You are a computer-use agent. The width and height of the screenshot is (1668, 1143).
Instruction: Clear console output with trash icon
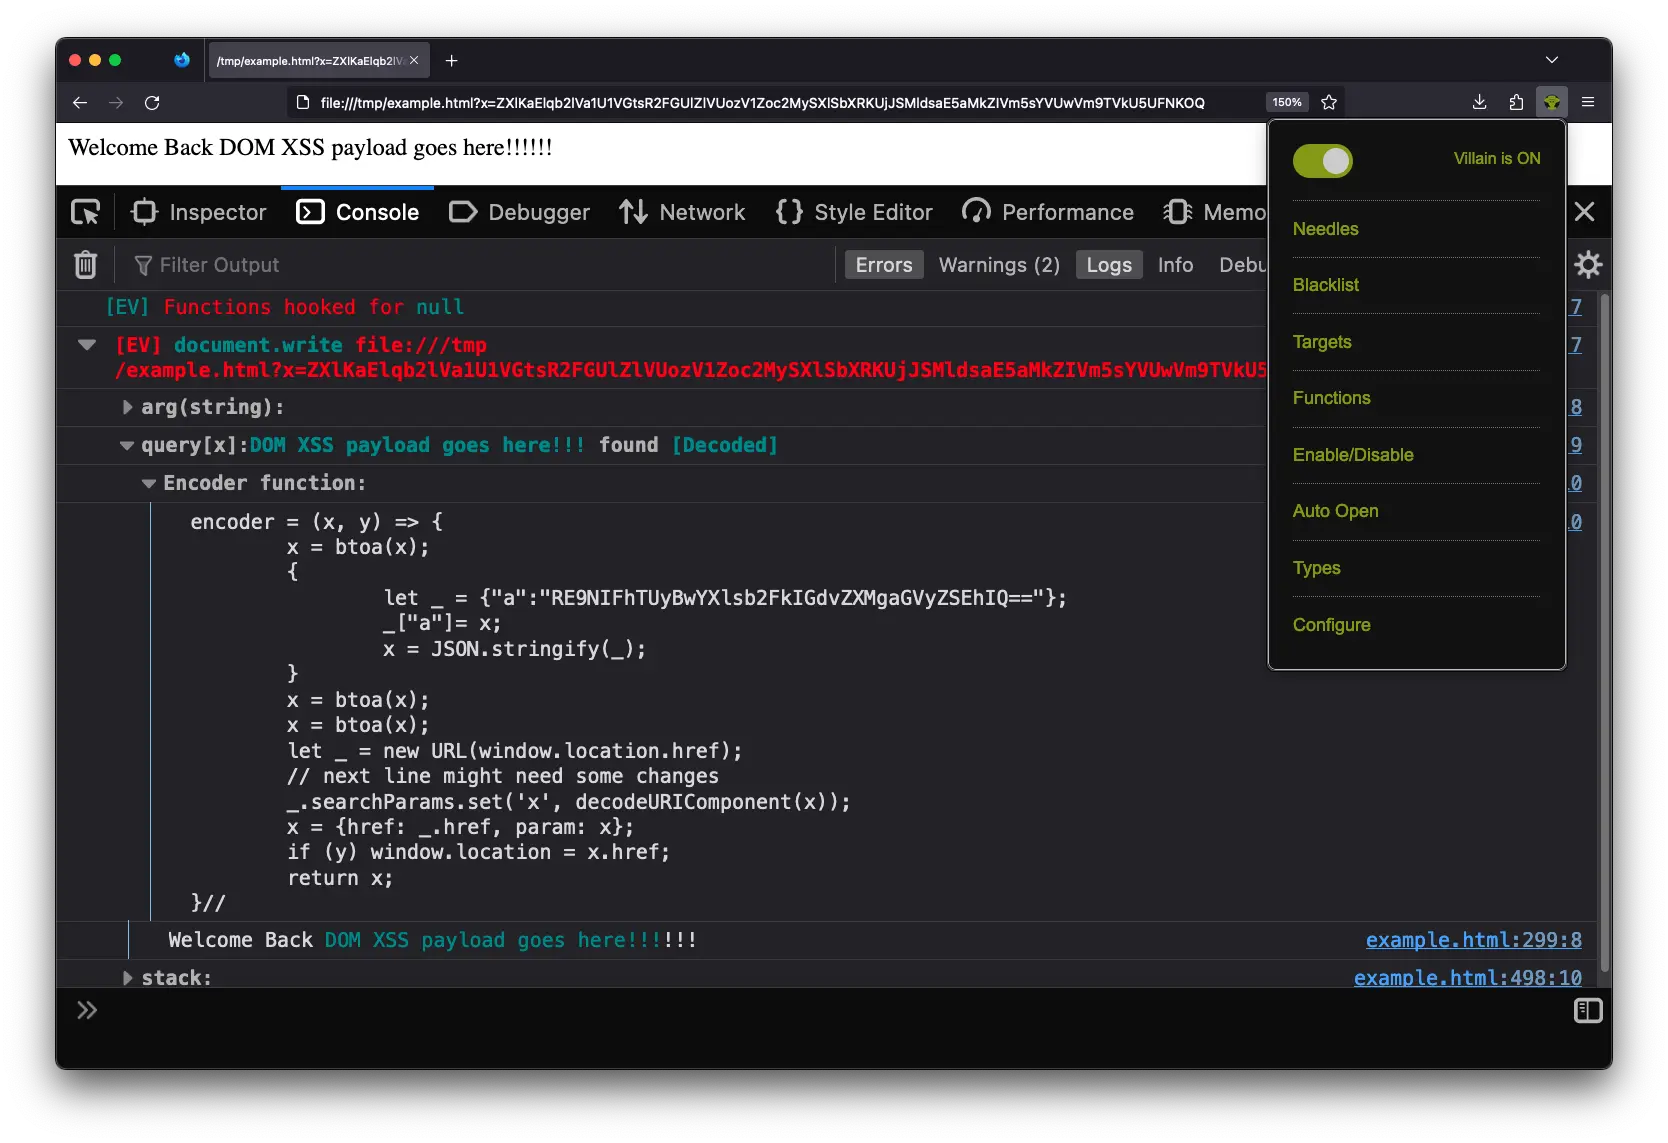click(x=86, y=265)
